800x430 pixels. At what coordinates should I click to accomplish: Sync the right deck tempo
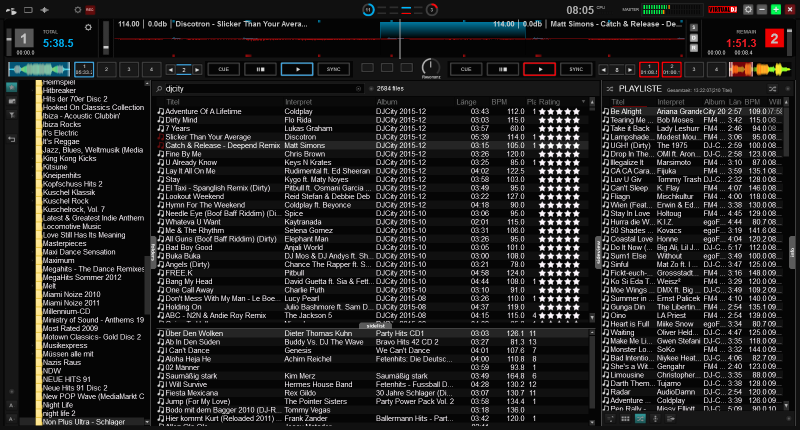[x=576, y=69]
